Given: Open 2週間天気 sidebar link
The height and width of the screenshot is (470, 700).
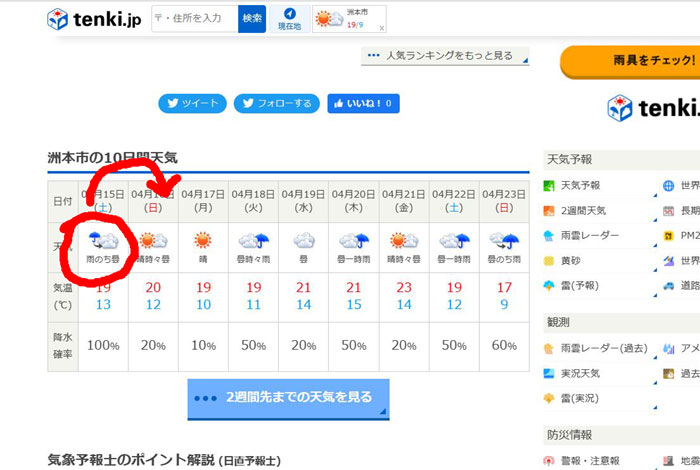Looking at the screenshot, I should pyautogui.click(x=587, y=210).
